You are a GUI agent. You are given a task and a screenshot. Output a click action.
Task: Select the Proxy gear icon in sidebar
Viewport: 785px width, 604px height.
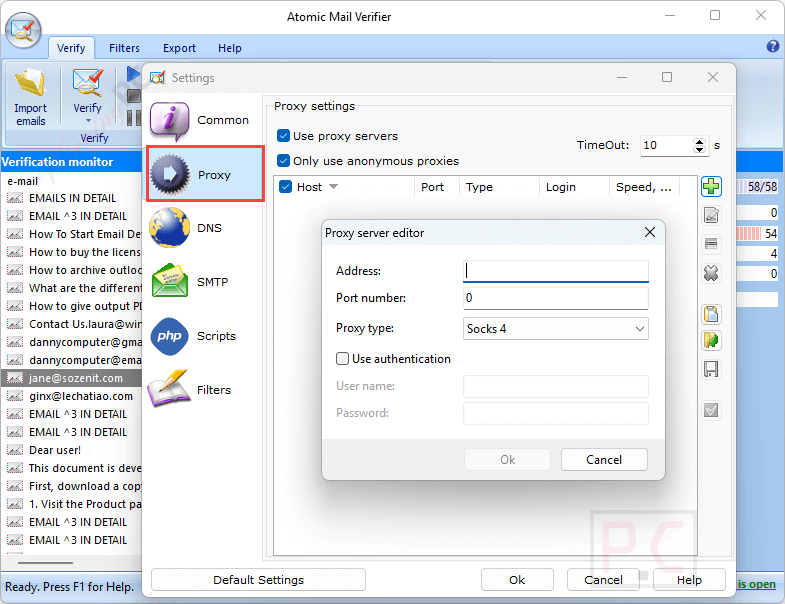tap(170, 174)
